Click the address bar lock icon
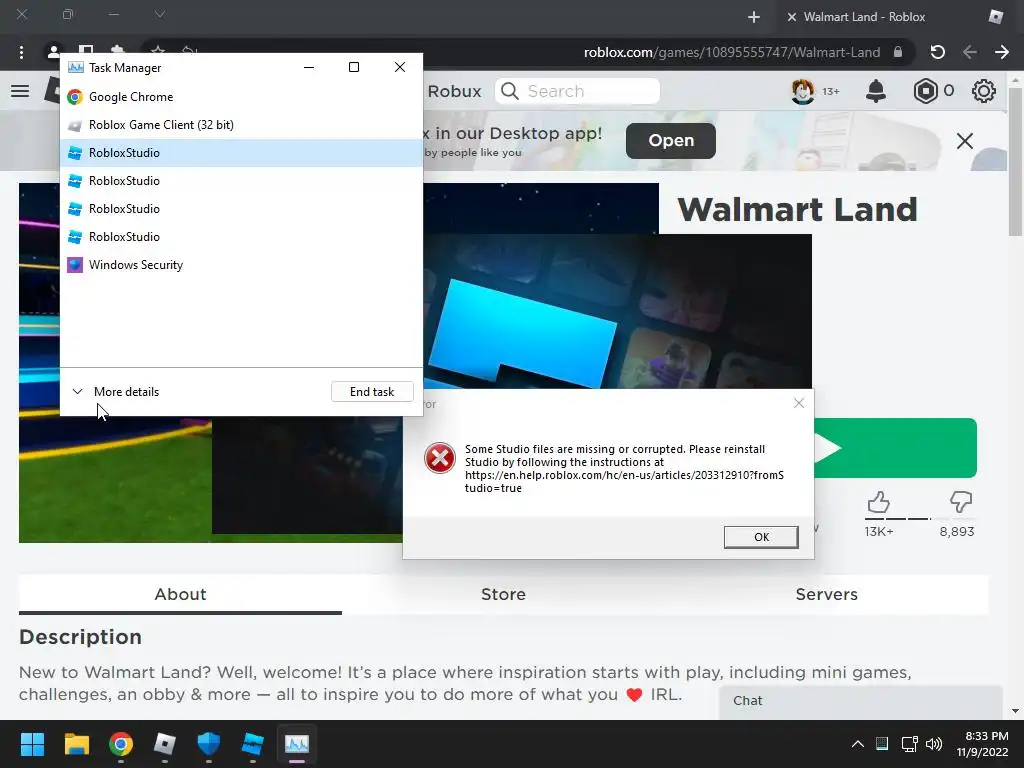 [x=898, y=52]
